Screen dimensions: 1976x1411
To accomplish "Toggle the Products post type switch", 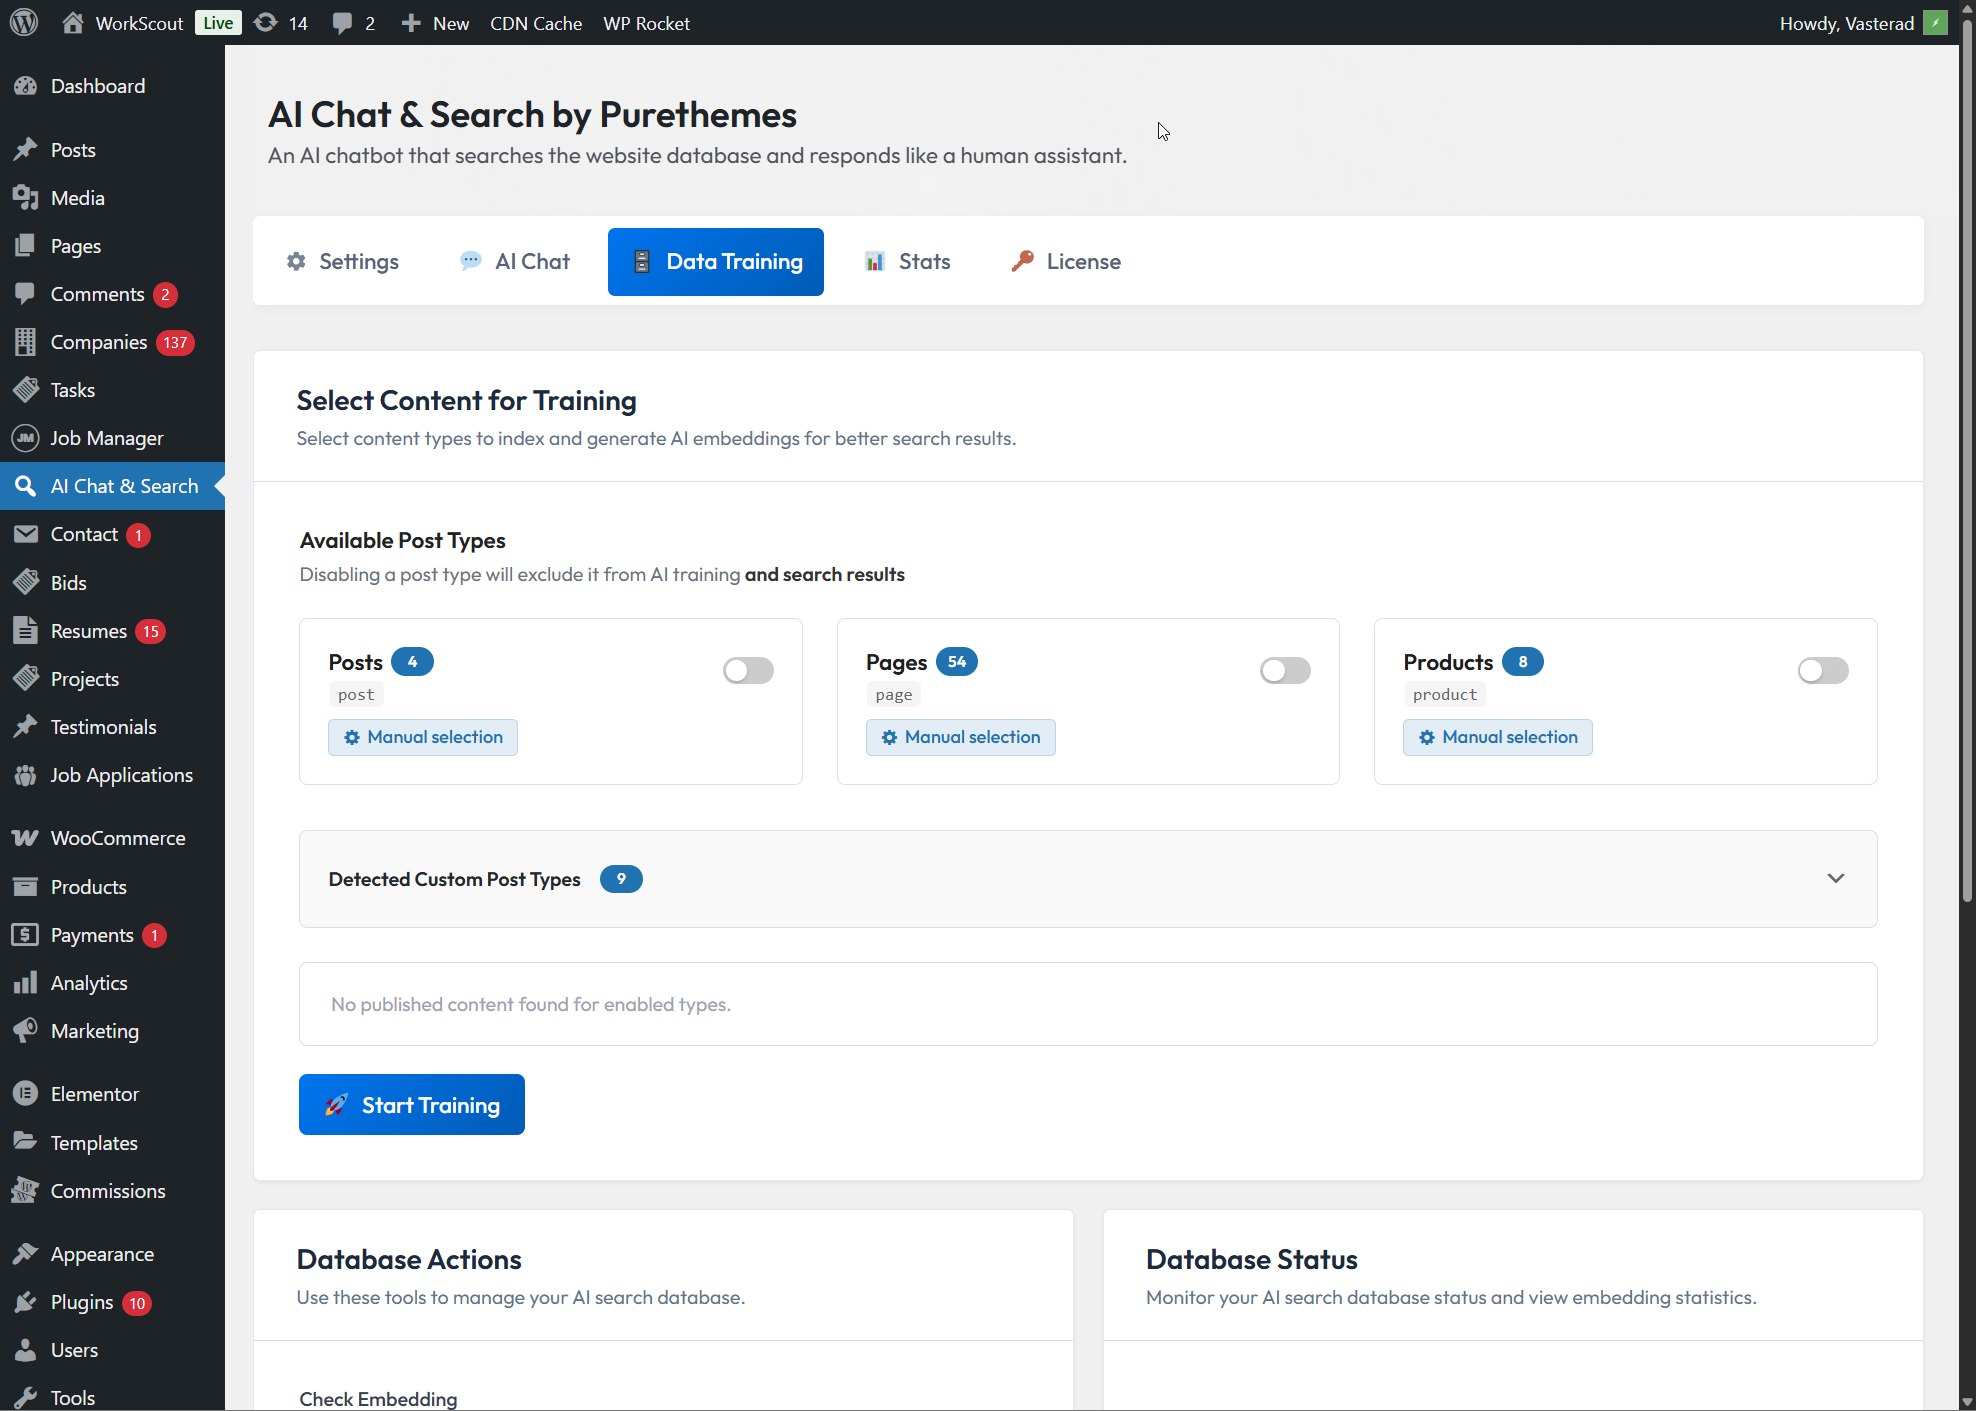I will coord(1822,670).
